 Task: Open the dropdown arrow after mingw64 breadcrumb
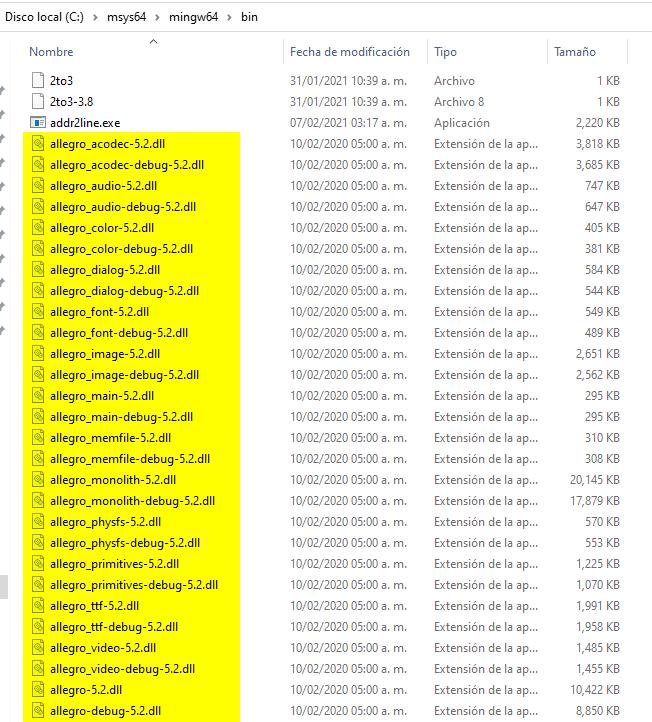229,17
